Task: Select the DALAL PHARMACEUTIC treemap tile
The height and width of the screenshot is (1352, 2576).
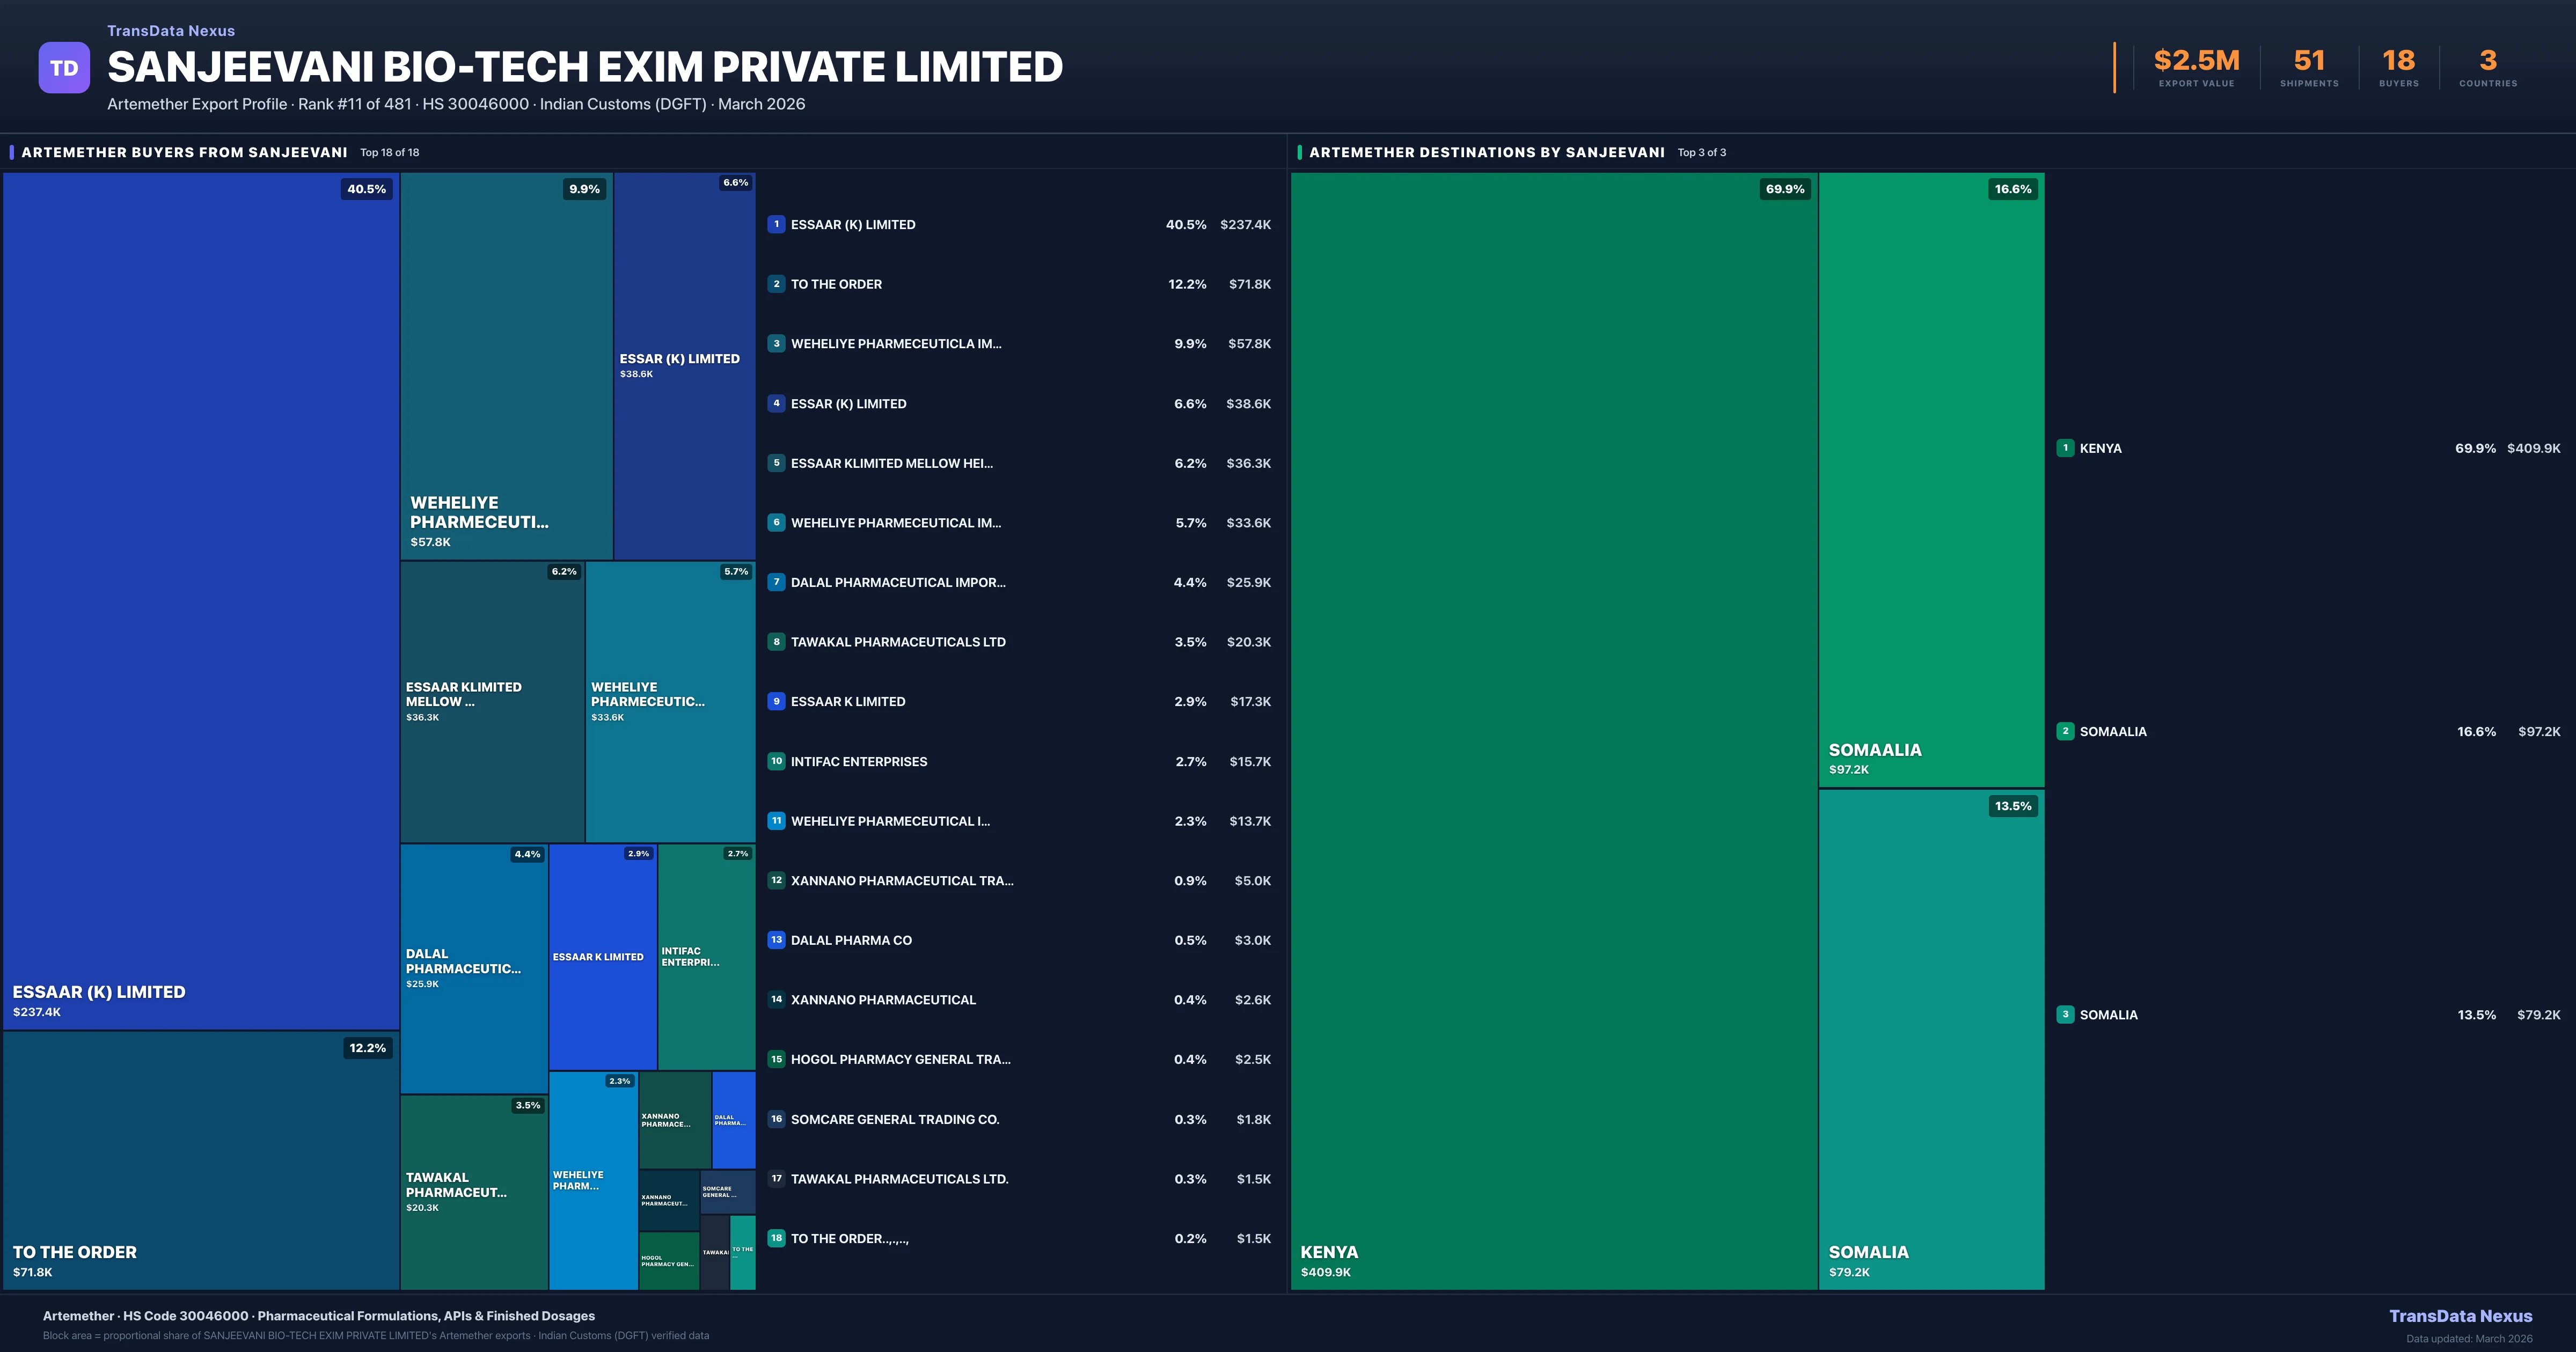Action: [x=474, y=968]
